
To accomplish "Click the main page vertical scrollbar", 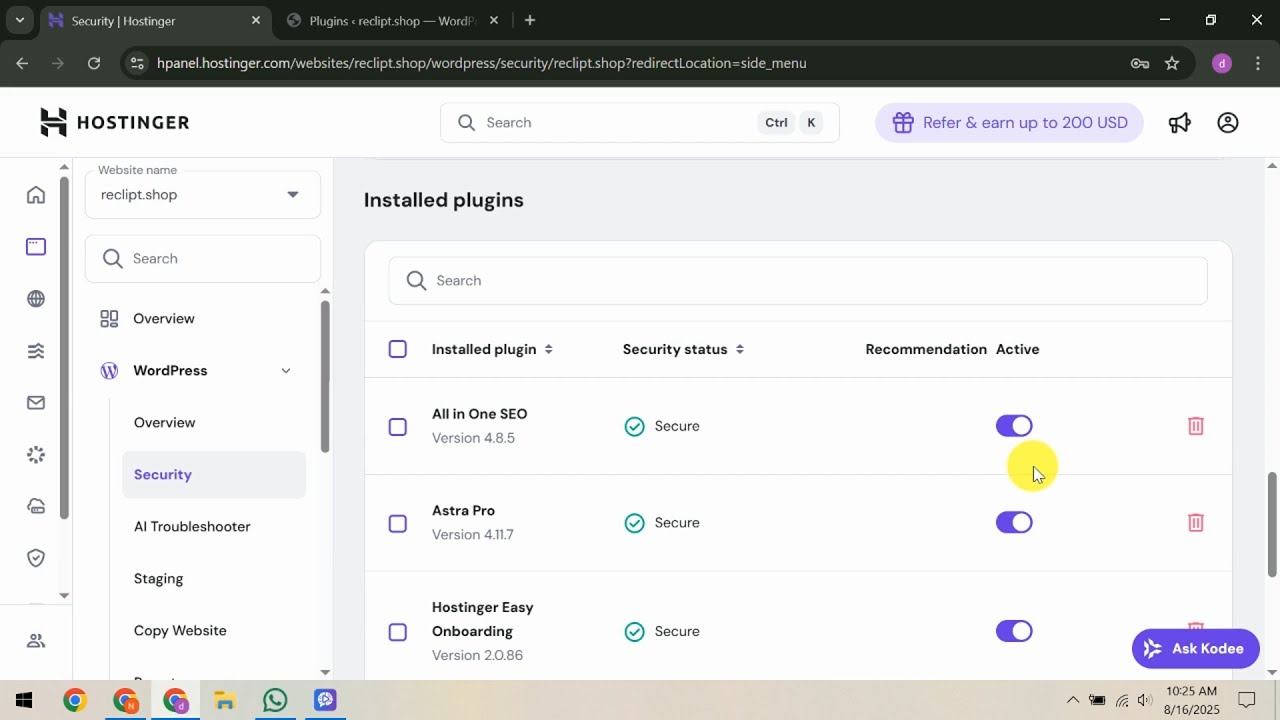I will point(1272,524).
